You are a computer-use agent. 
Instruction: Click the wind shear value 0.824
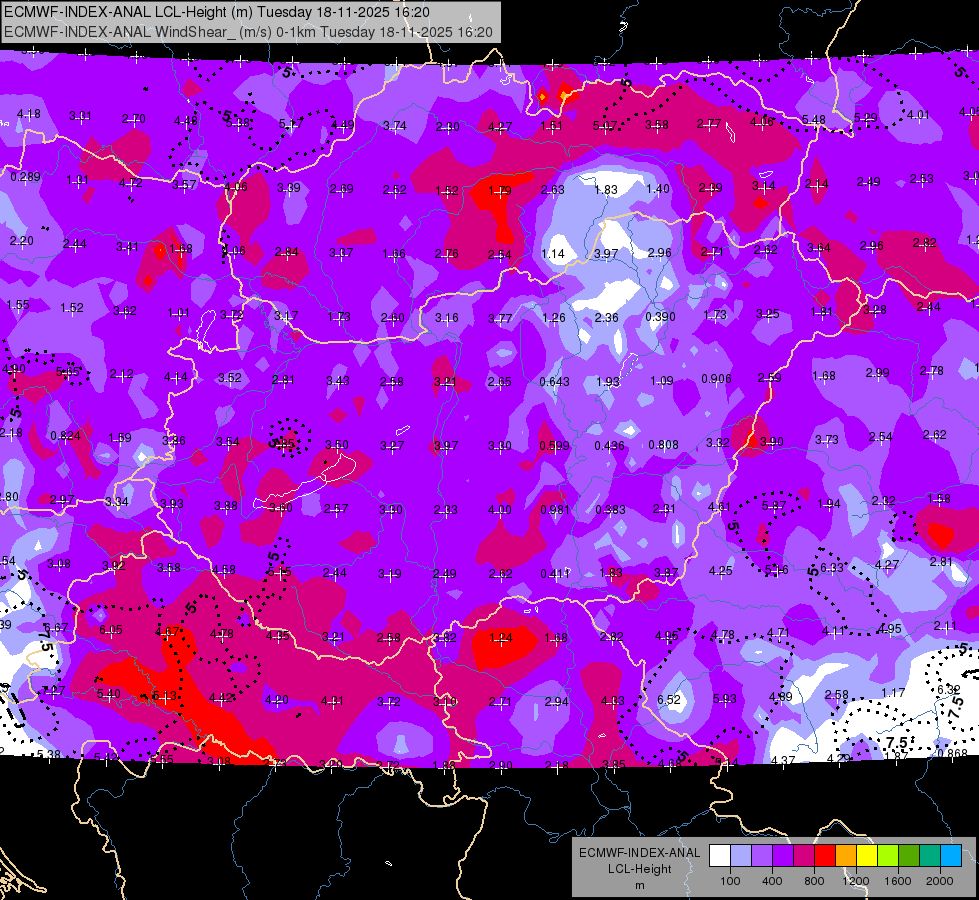click(65, 435)
